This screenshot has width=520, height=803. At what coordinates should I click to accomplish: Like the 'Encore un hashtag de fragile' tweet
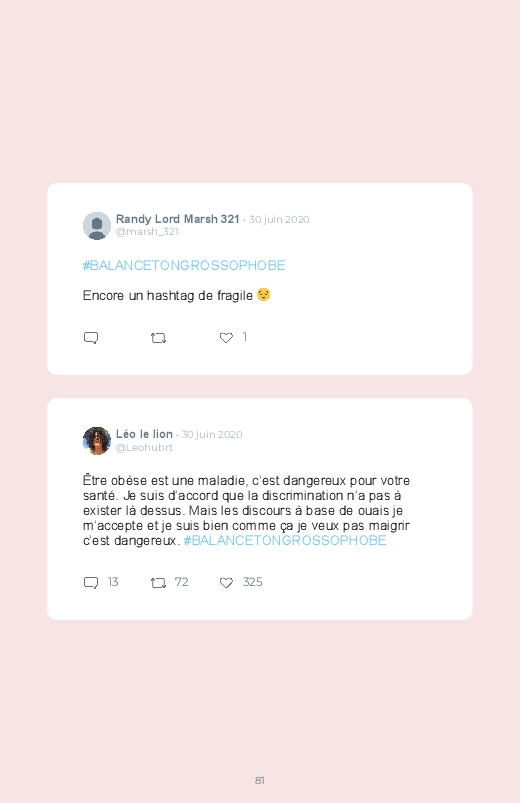click(226, 337)
